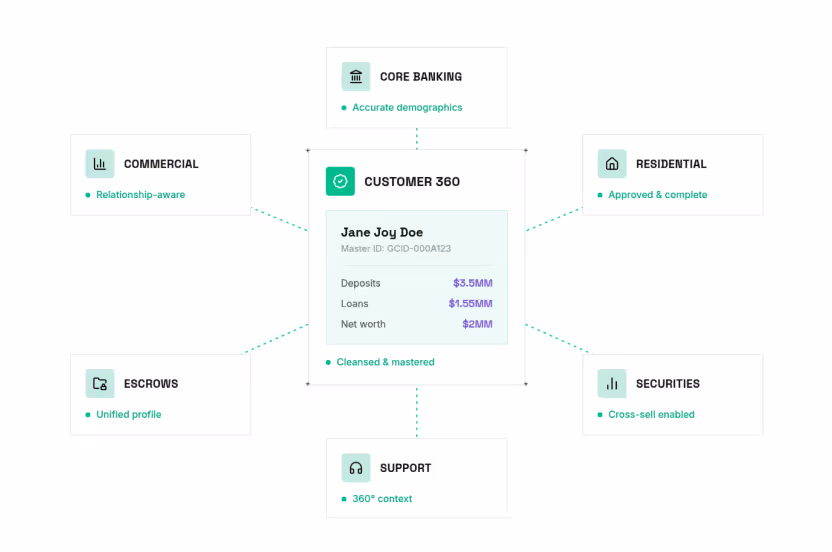
Task: Click the Securities bar chart icon
Action: pyautogui.click(x=612, y=383)
